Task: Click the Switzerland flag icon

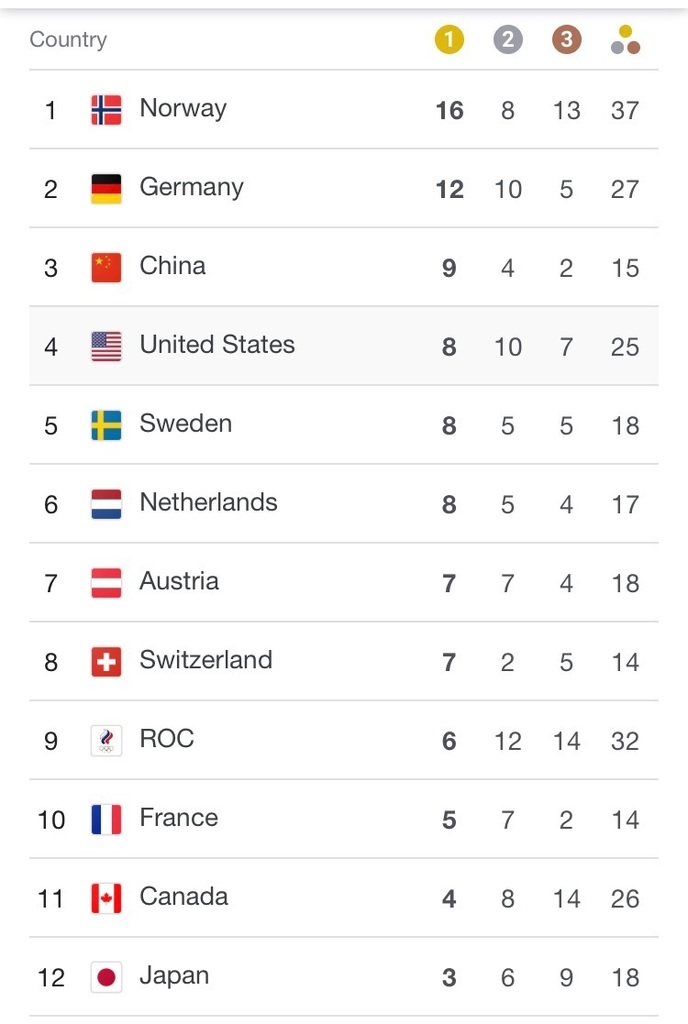Action: click(106, 662)
